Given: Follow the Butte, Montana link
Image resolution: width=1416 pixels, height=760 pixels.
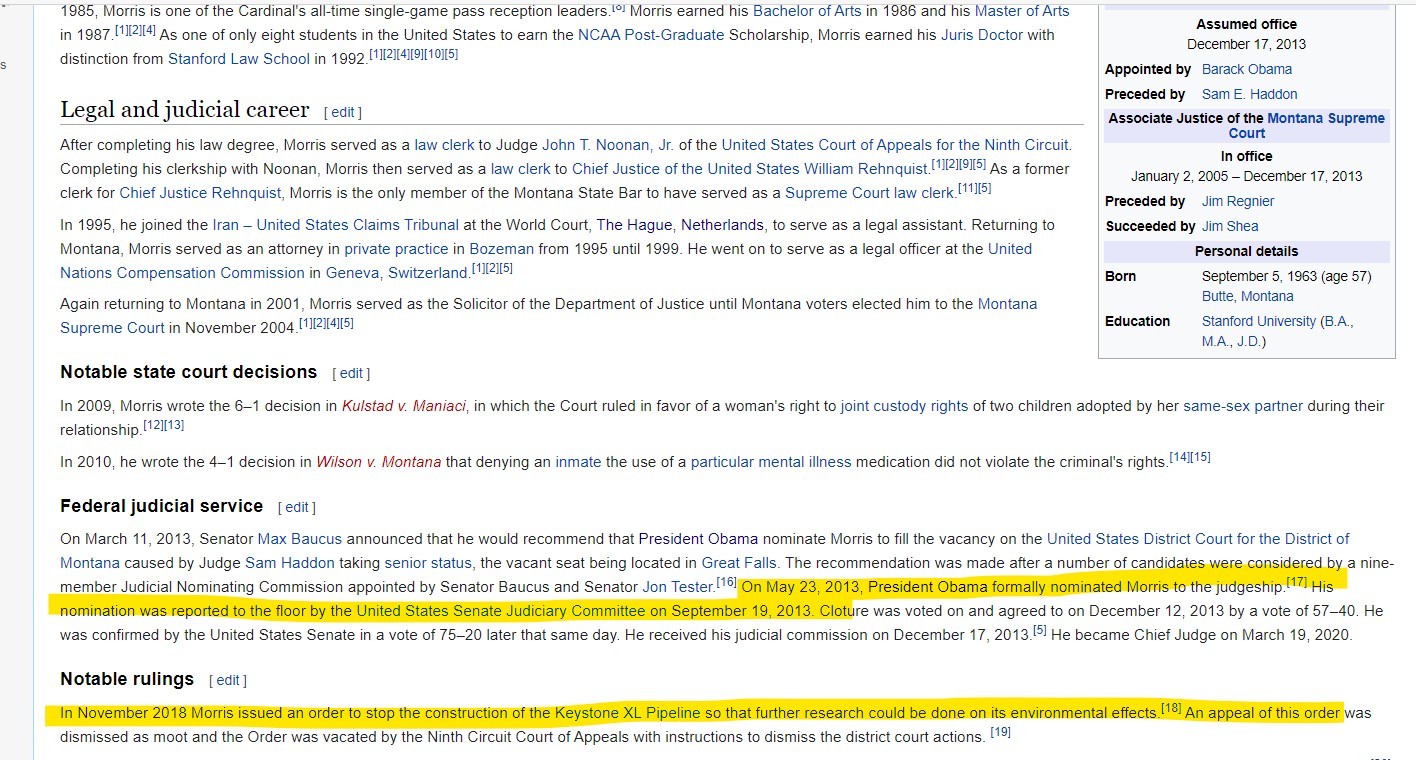Looking at the screenshot, I should [x=1247, y=296].
